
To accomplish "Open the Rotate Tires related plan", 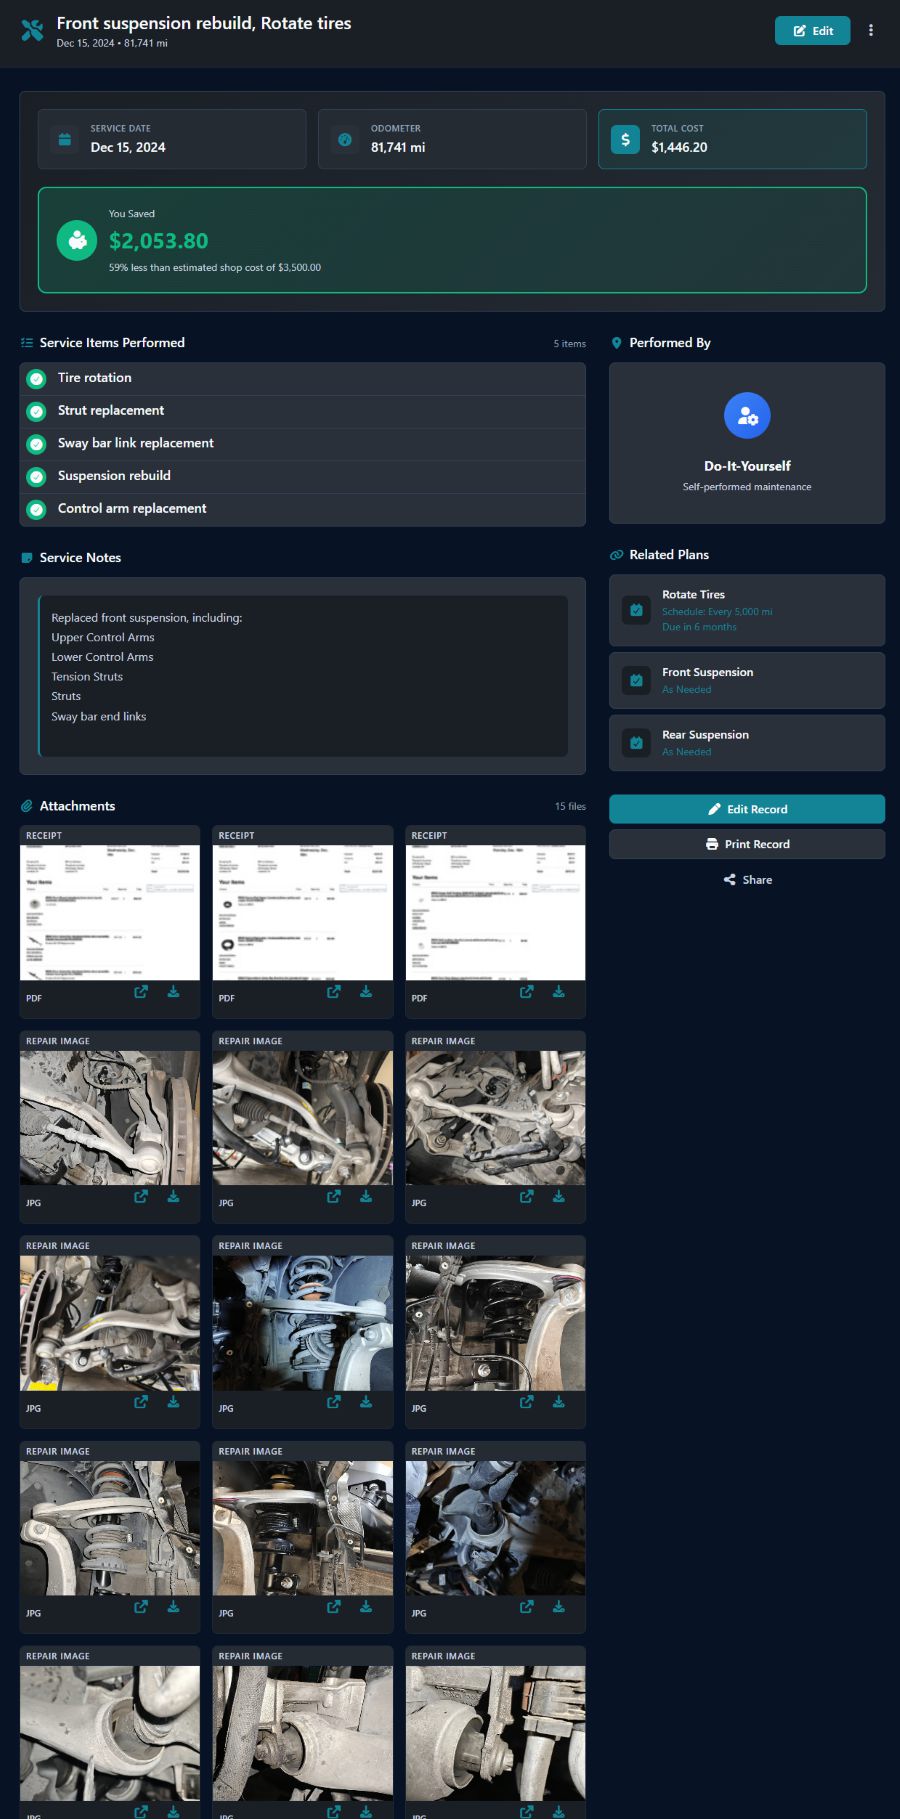I will coord(747,610).
